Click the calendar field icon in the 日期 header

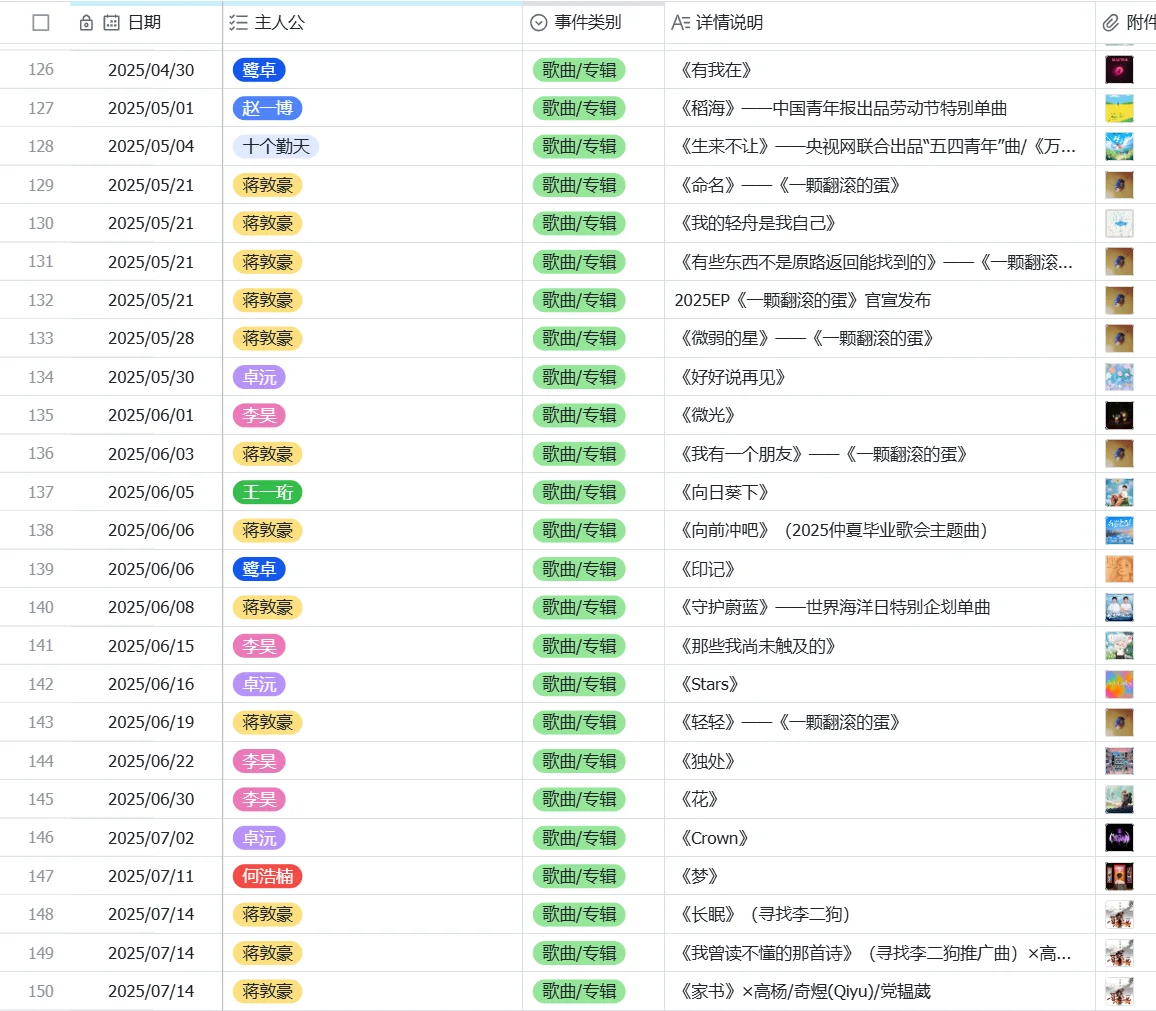[x=112, y=22]
